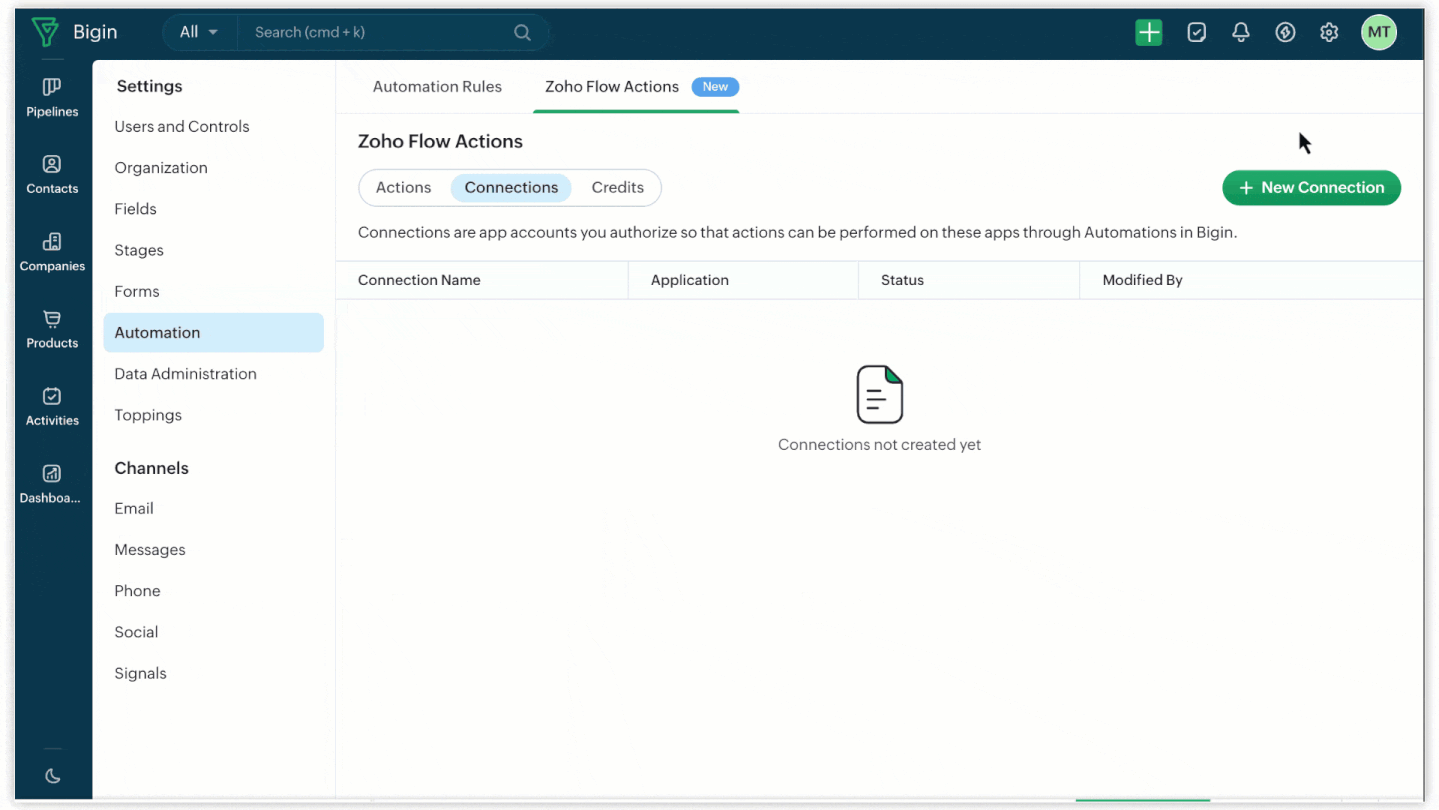This screenshot has height=810, width=1439.
Task: Click the Settings heading
Action: point(149,86)
